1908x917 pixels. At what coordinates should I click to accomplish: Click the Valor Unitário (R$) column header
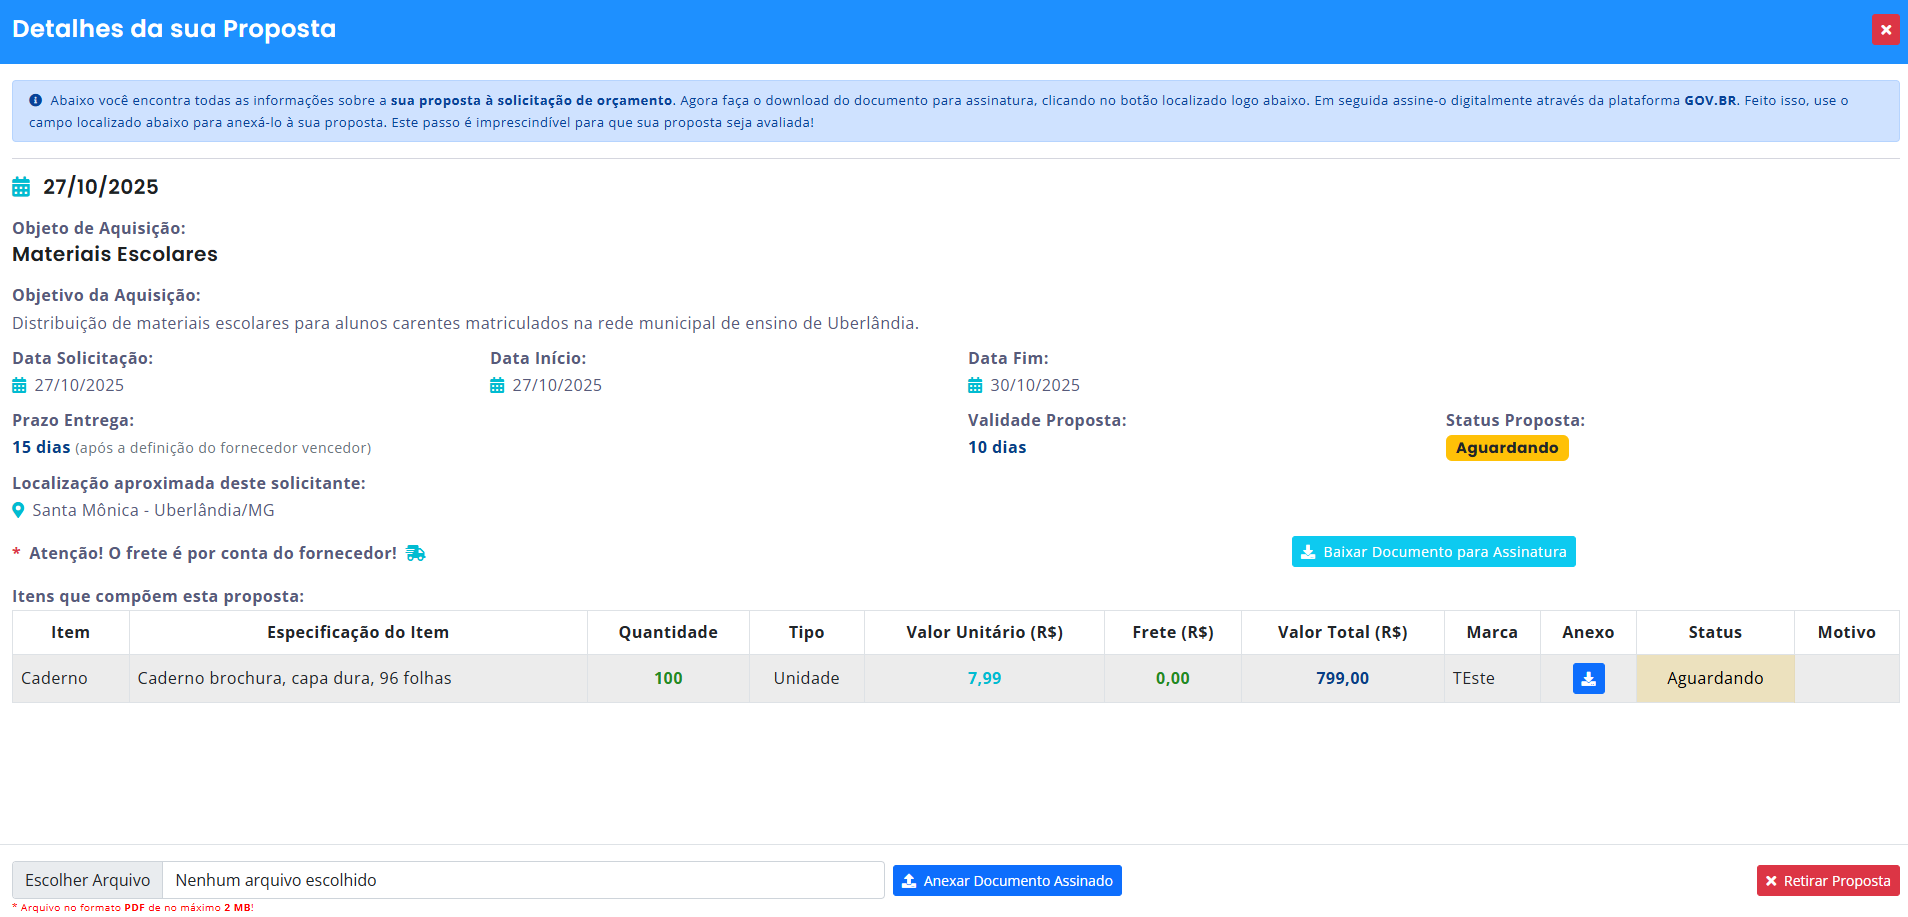click(984, 632)
